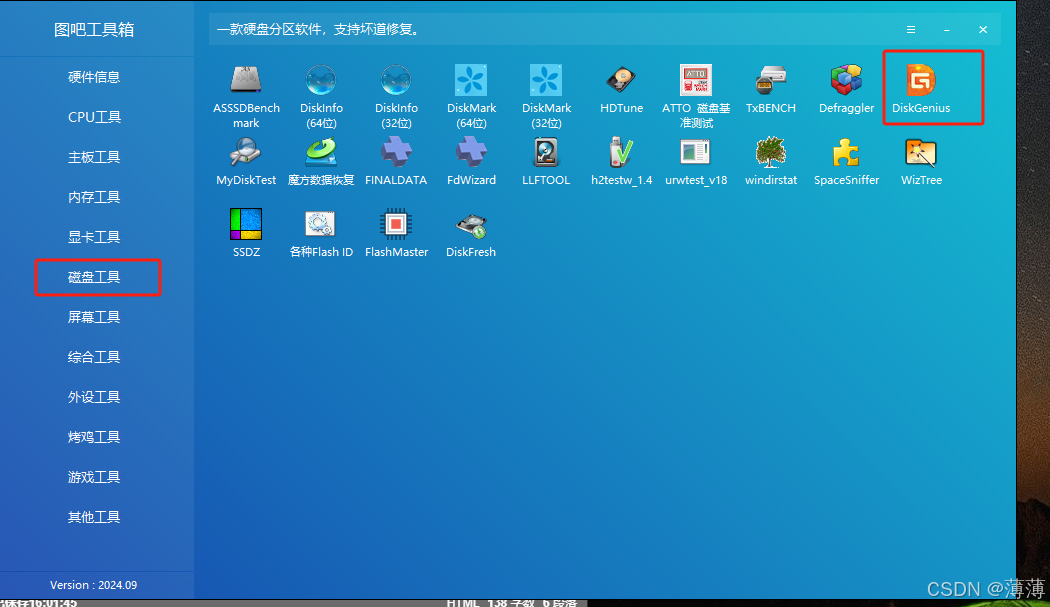
Task: Open the 显卡工具 category
Action: pyautogui.click(x=94, y=237)
